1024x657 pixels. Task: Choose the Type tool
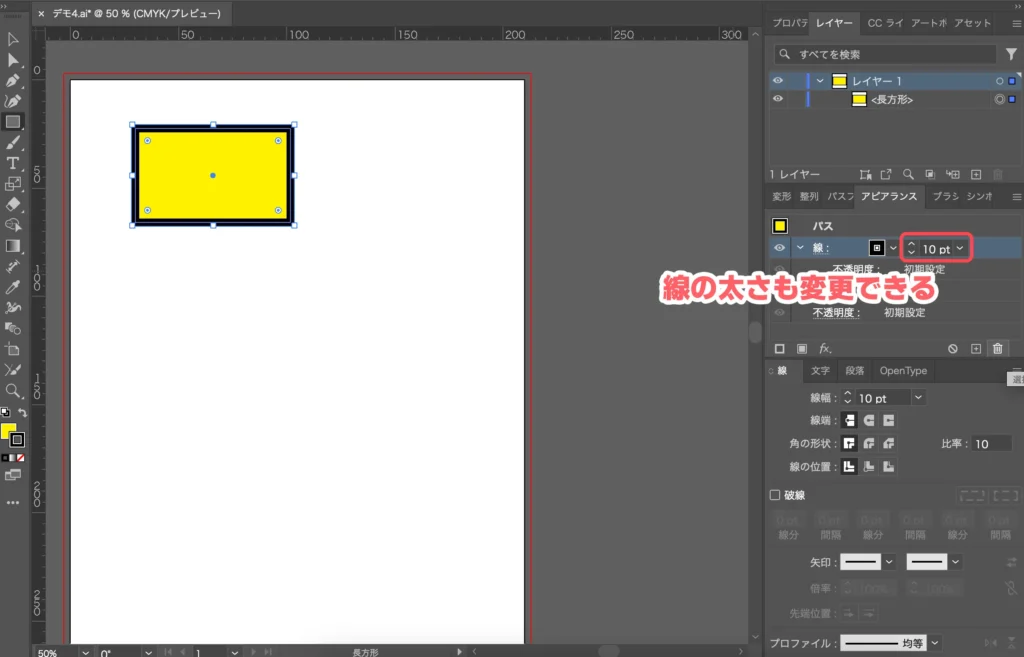(x=13, y=163)
